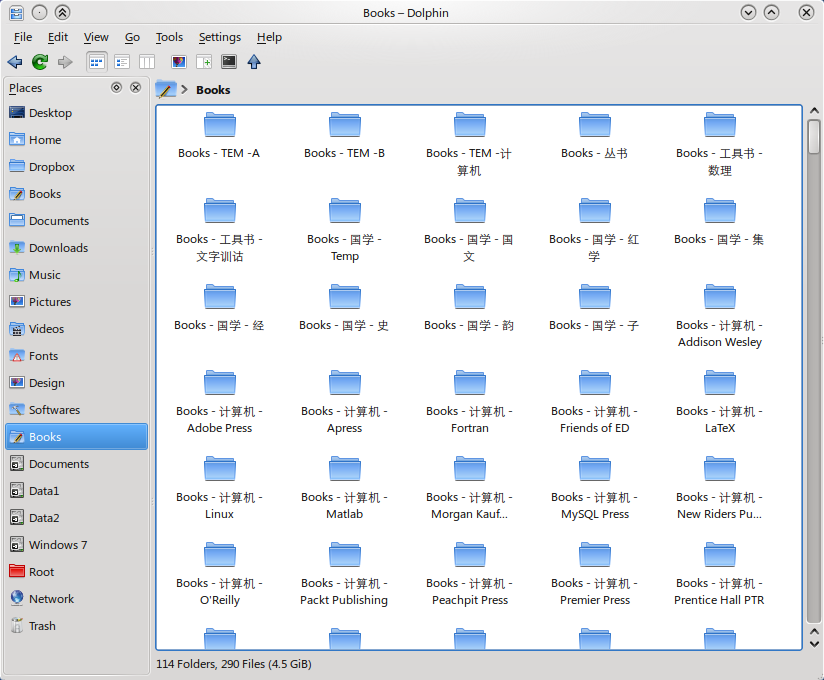Switch to Columns view mode

click(147, 62)
